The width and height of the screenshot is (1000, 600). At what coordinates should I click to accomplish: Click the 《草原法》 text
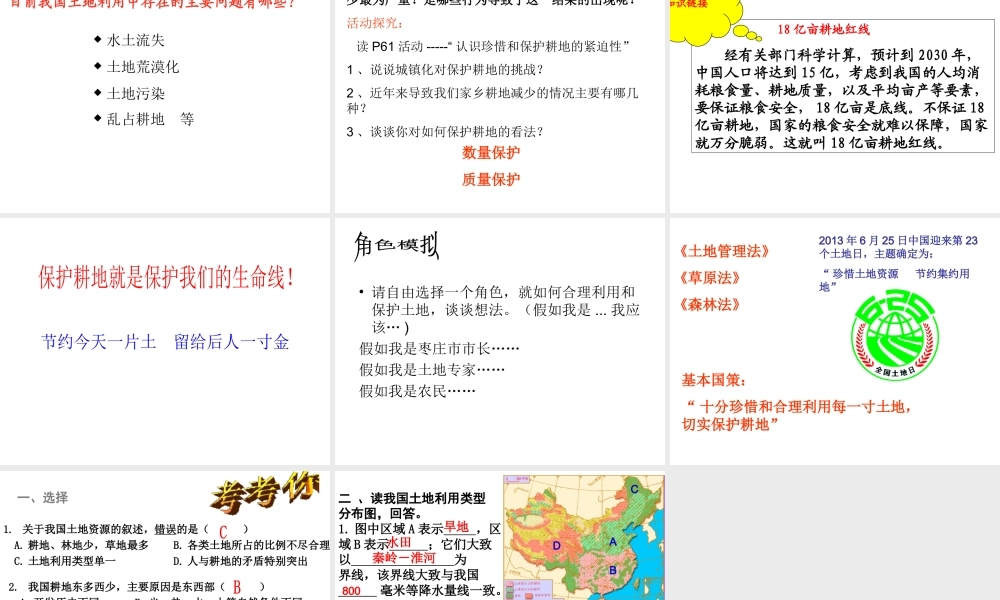pos(710,278)
